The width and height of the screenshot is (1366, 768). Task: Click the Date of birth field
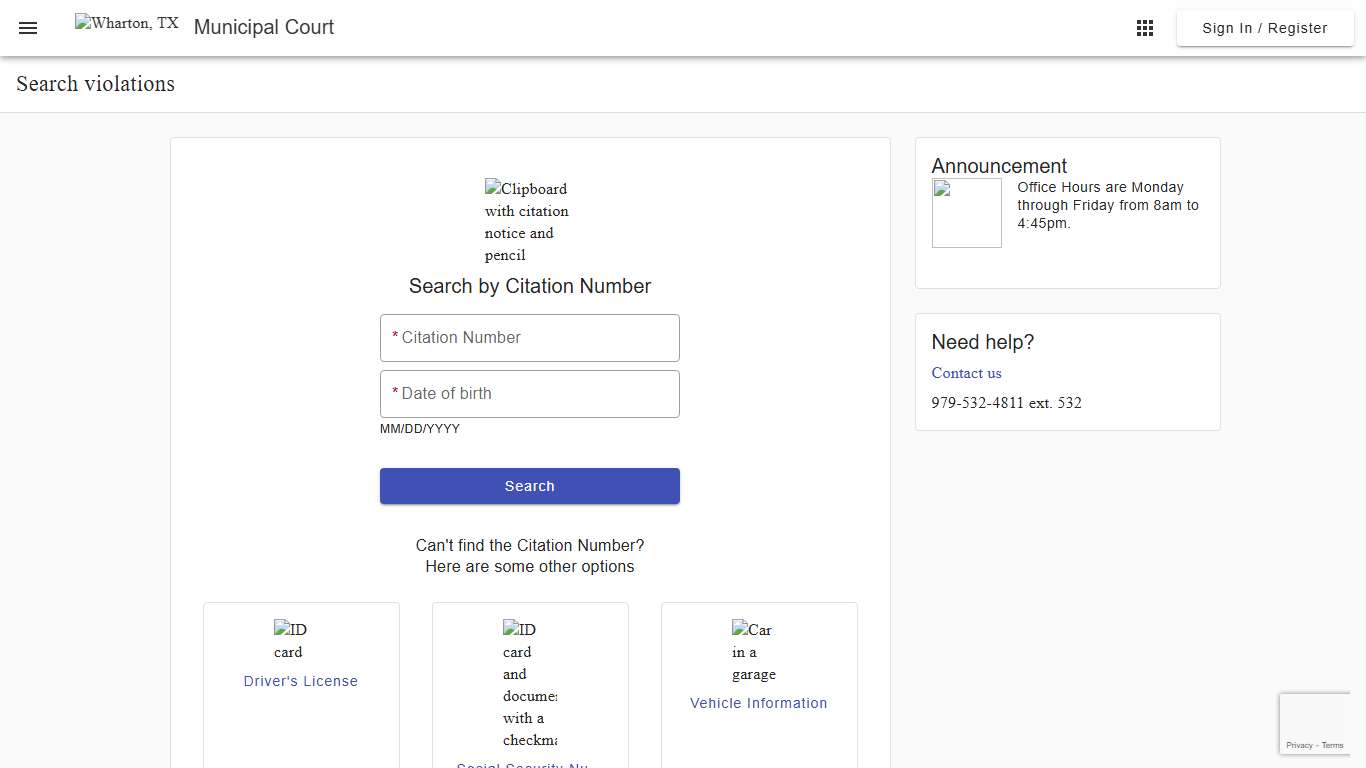point(529,393)
